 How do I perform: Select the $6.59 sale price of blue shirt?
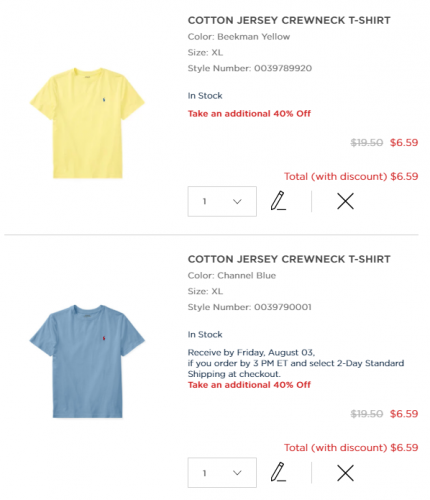point(404,414)
